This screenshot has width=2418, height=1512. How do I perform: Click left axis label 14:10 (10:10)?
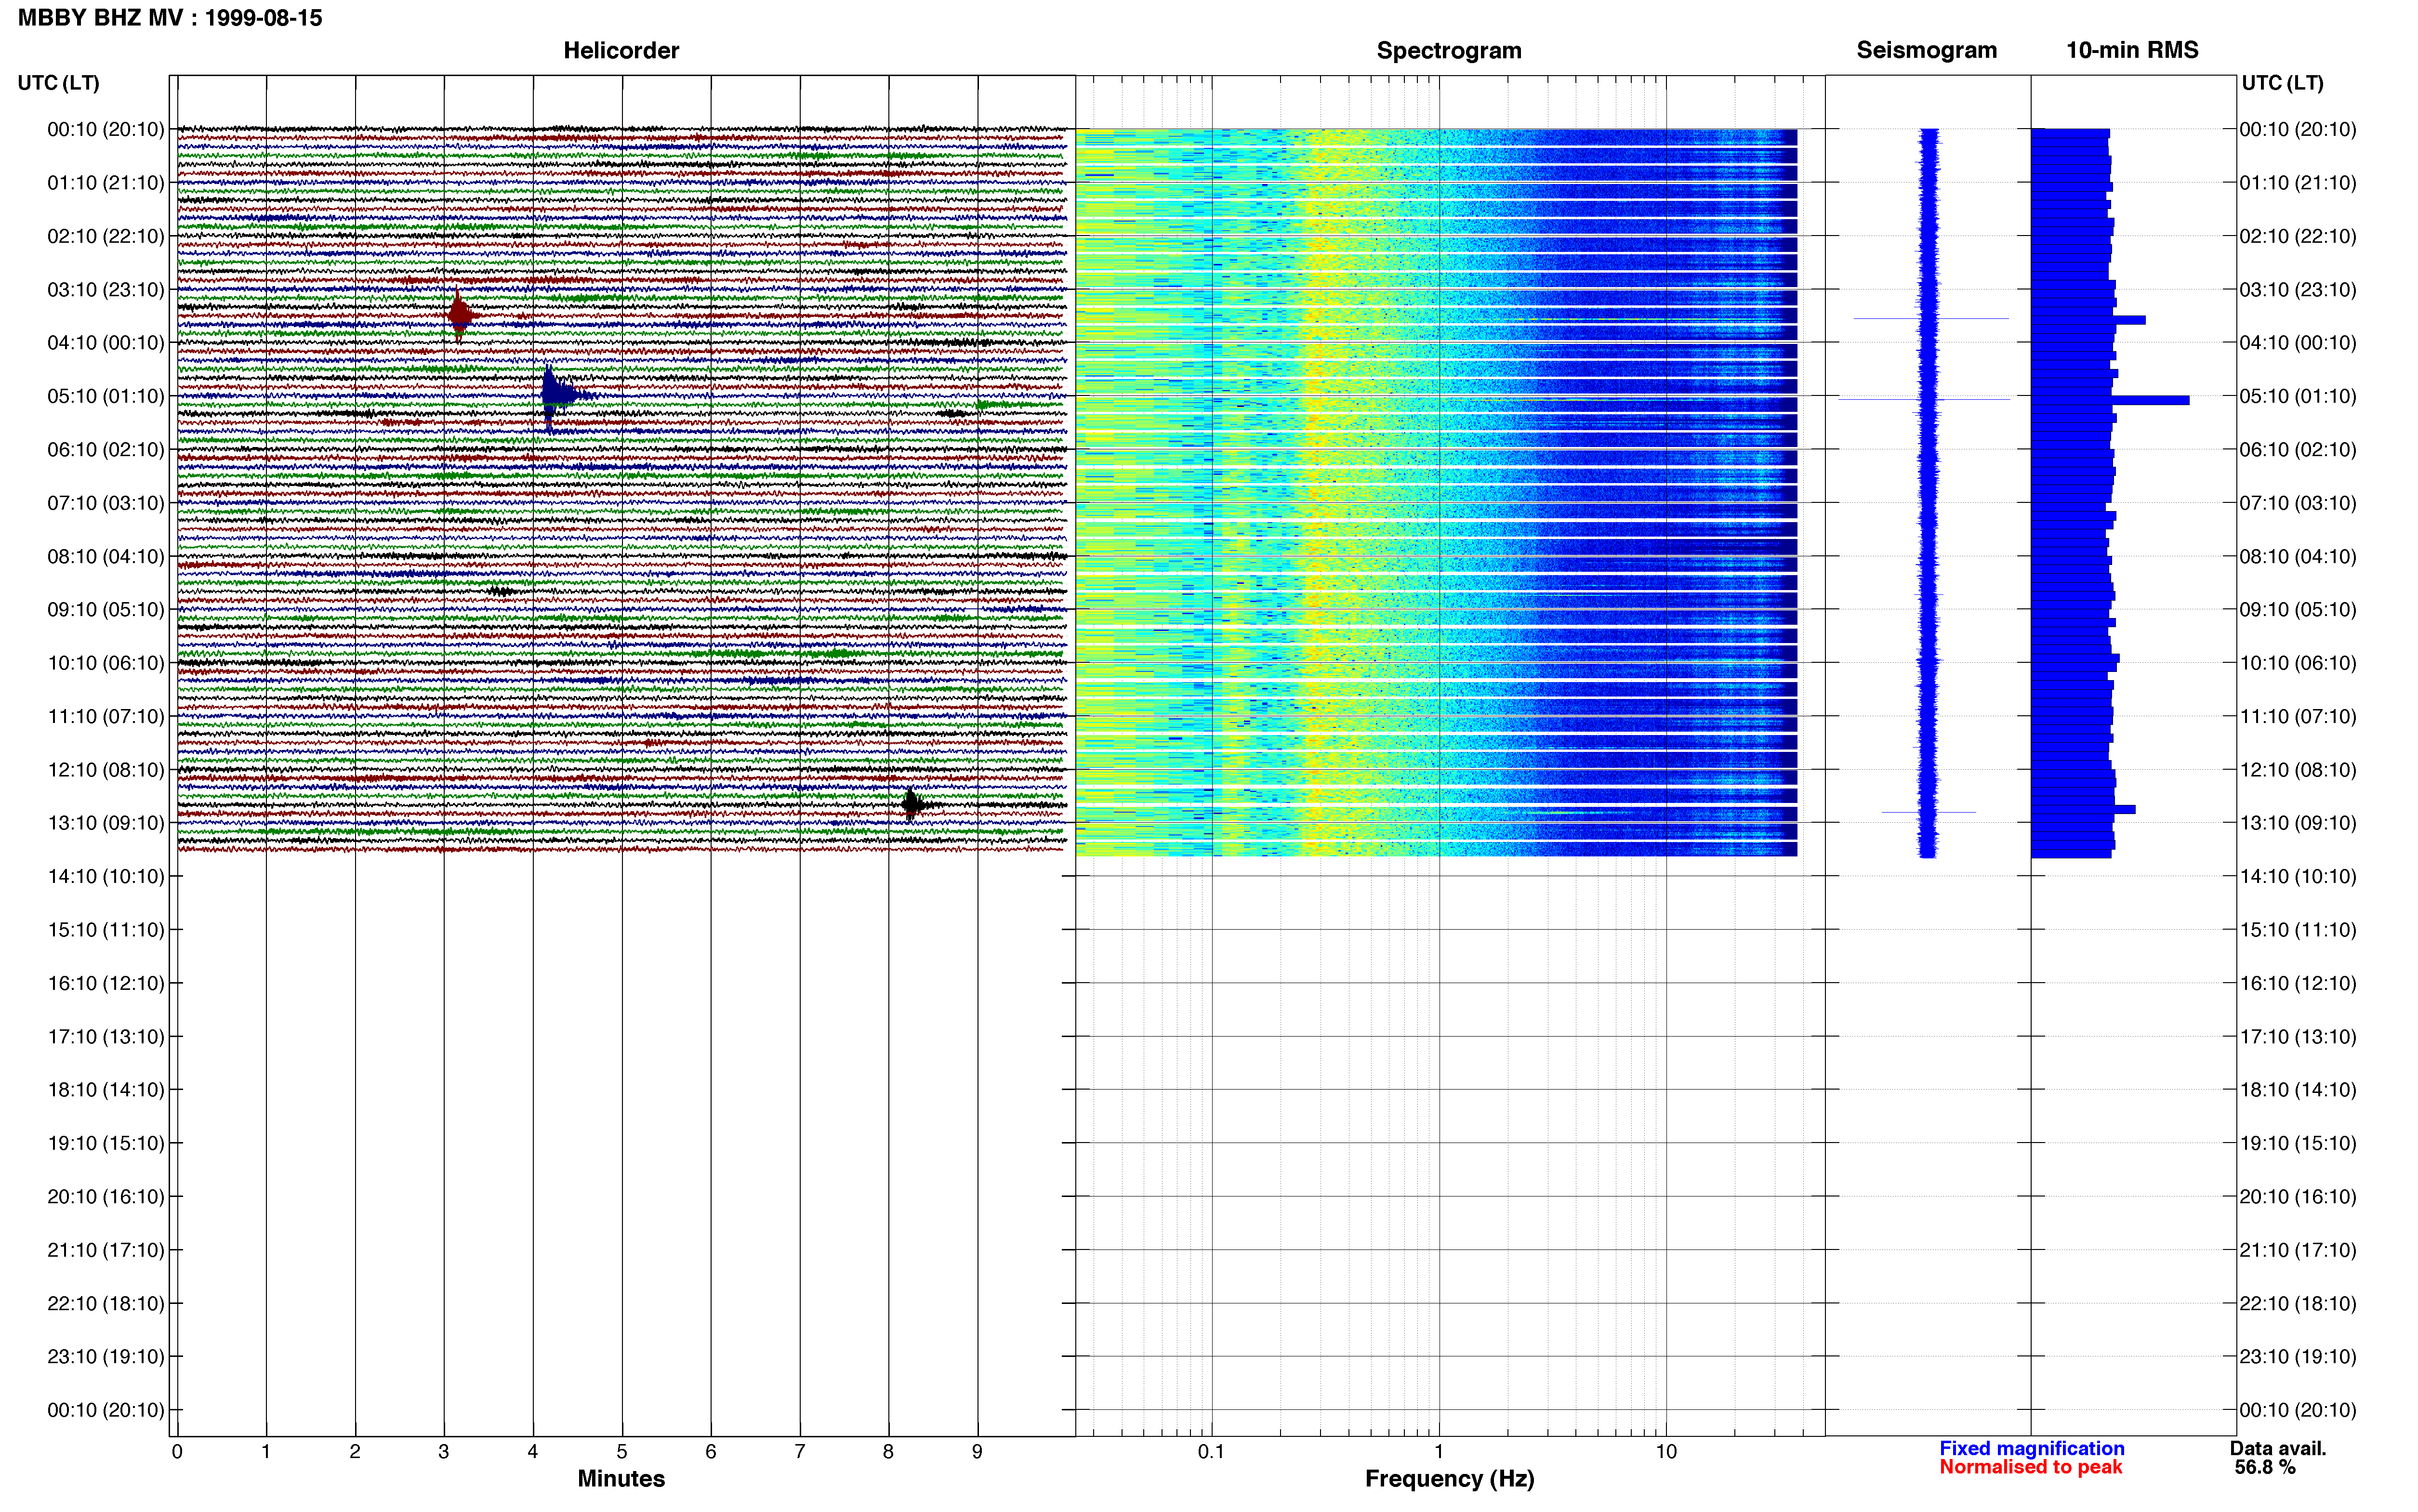[x=105, y=876]
